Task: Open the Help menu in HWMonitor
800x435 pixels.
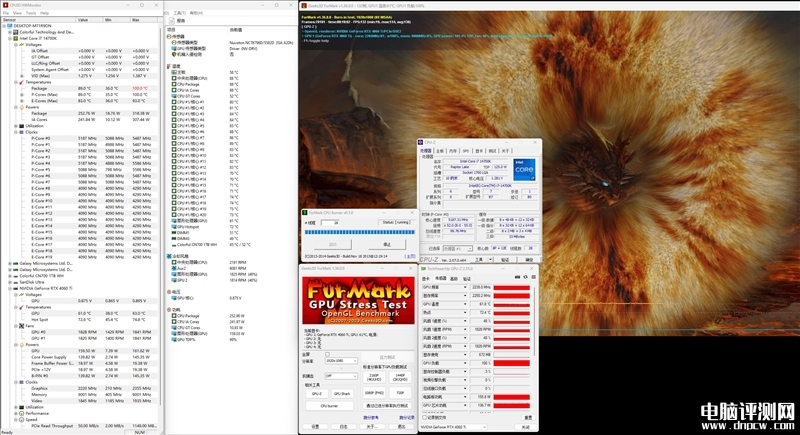Action: pos(44,13)
